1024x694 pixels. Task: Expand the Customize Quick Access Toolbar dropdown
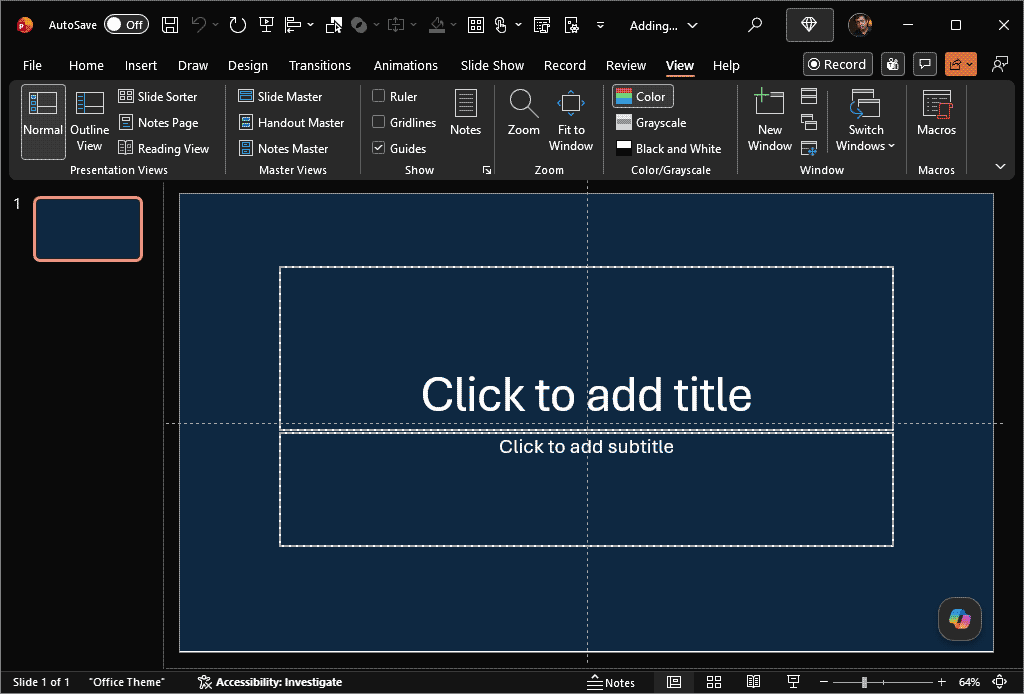pos(600,25)
